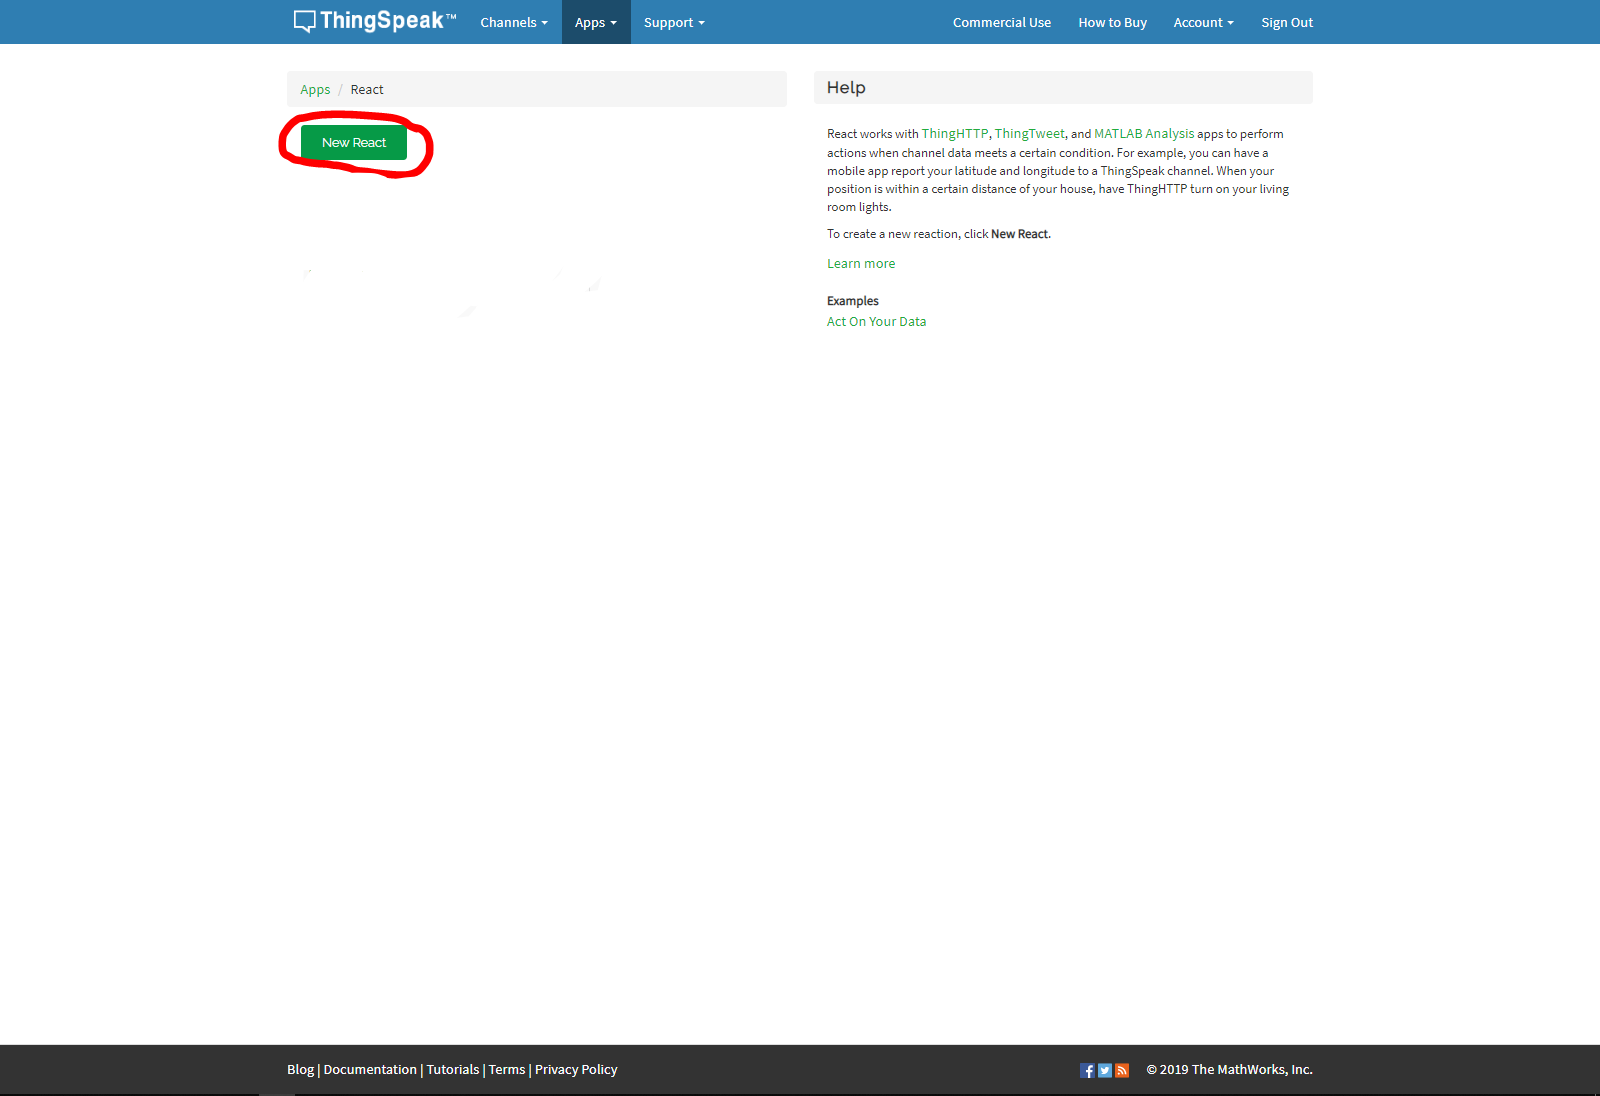The width and height of the screenshot is (1600, 1096).
Task: Open the ThingTweet link
Action: click(x=1028, y=133)
